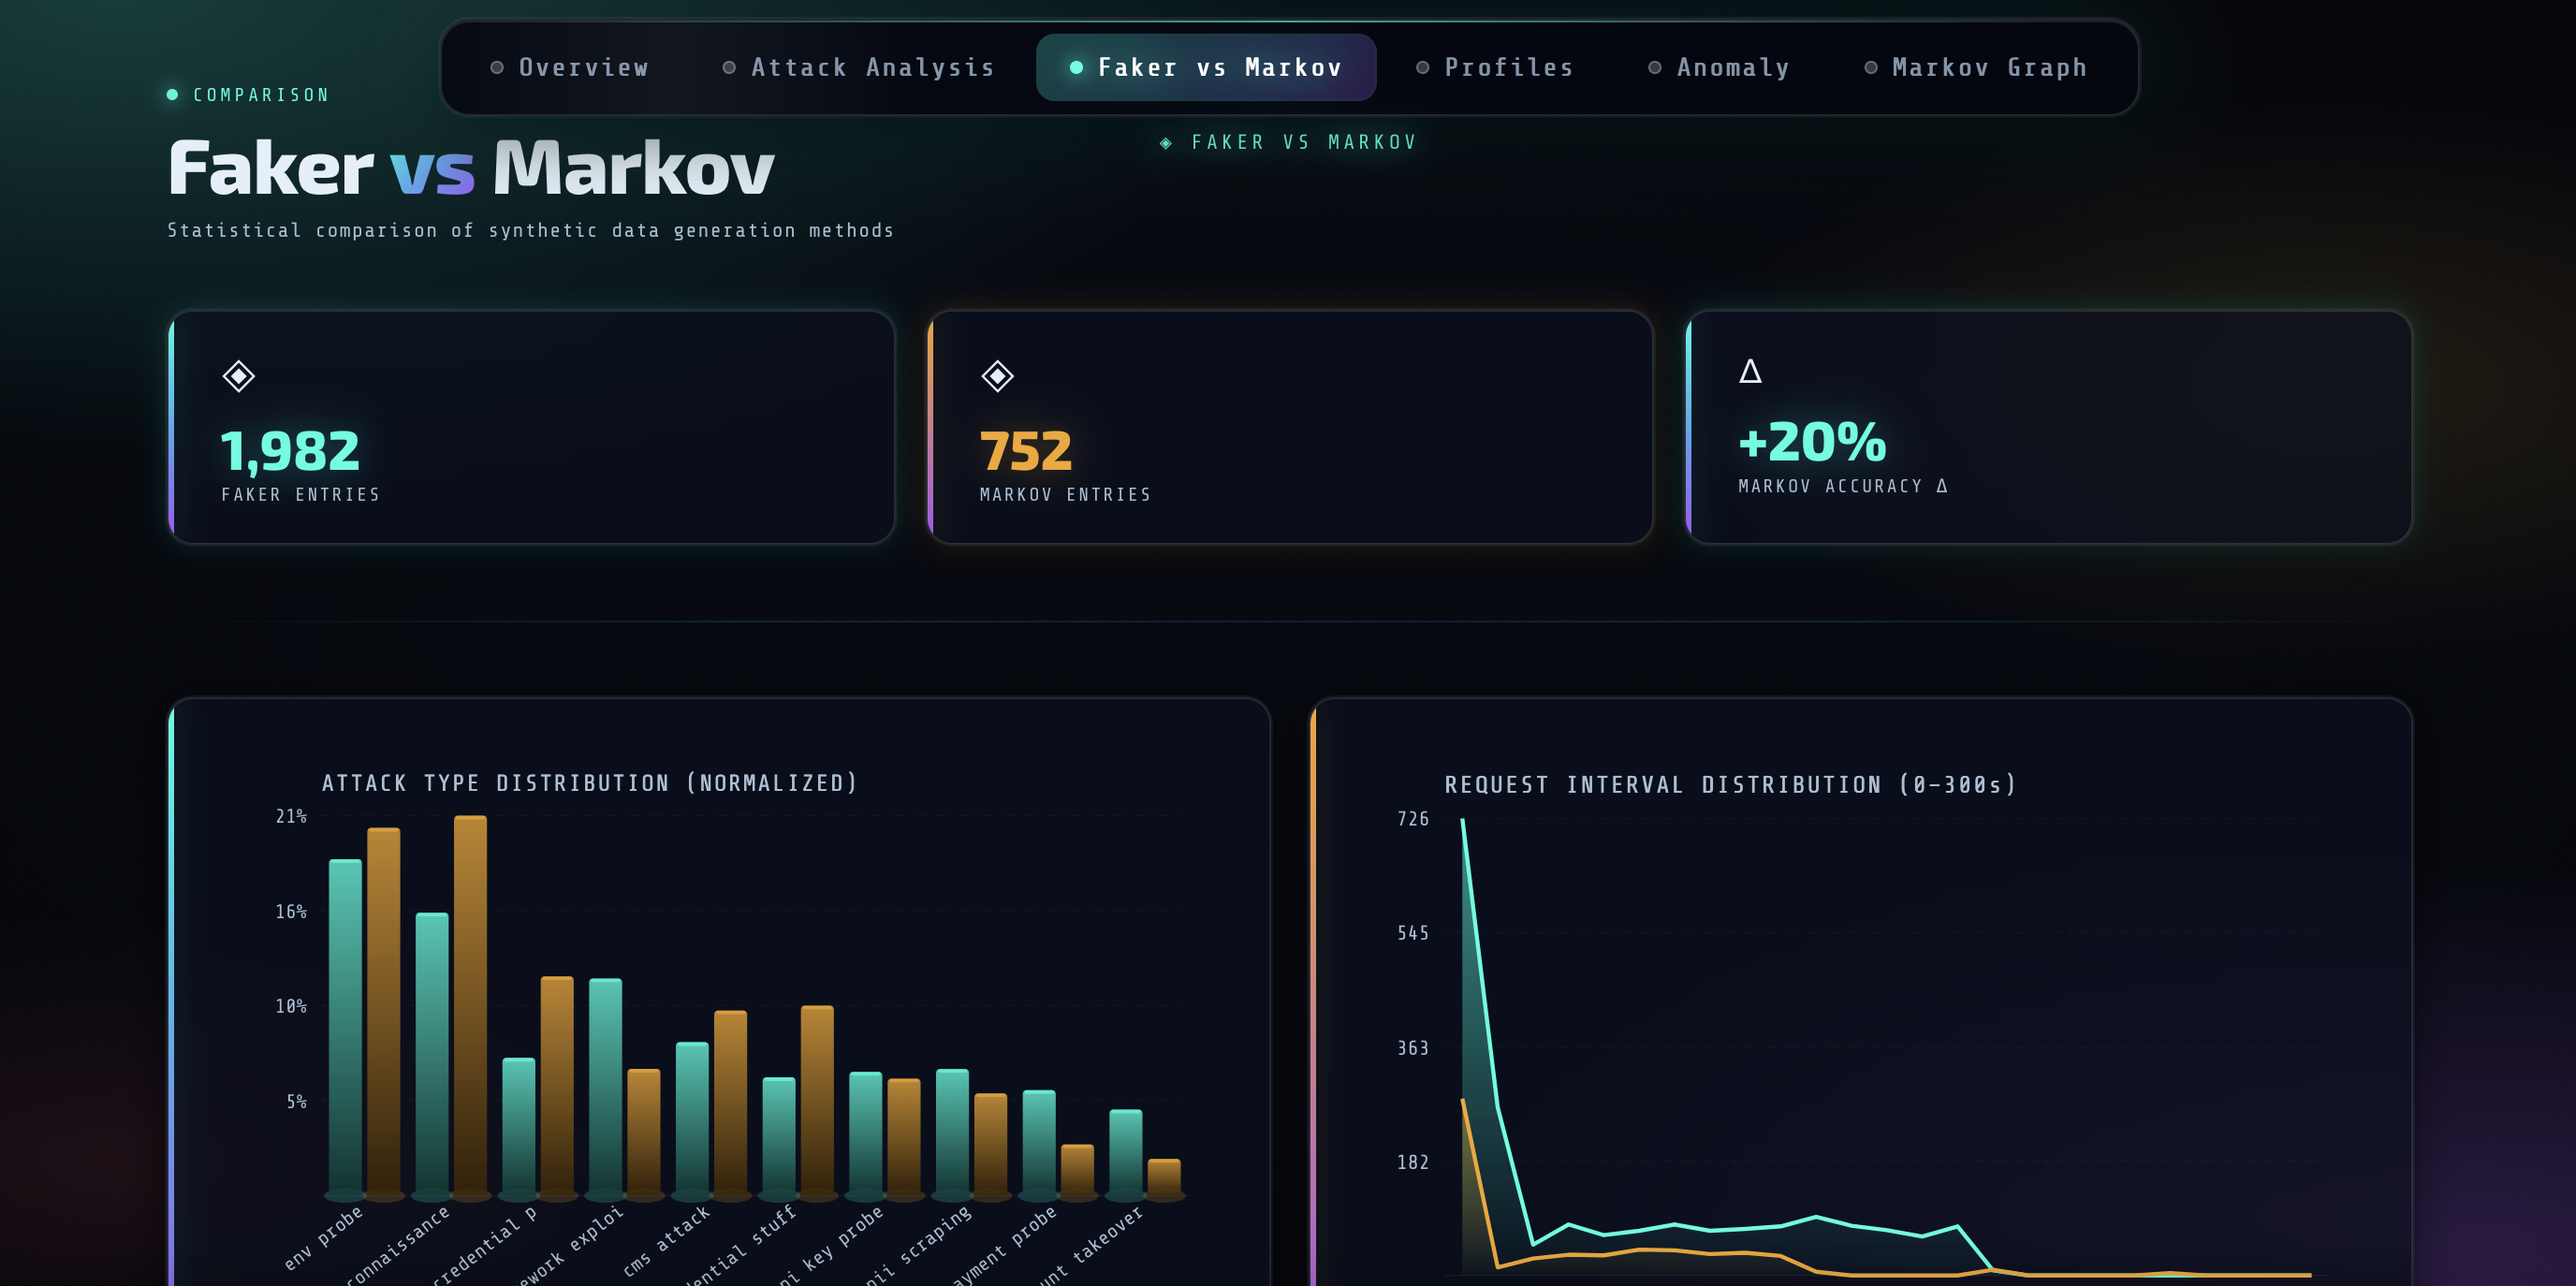2576x1286 pixels.
Task: Click the dot indicator on Anomaly tab
Action: [x=1655, y=68]
